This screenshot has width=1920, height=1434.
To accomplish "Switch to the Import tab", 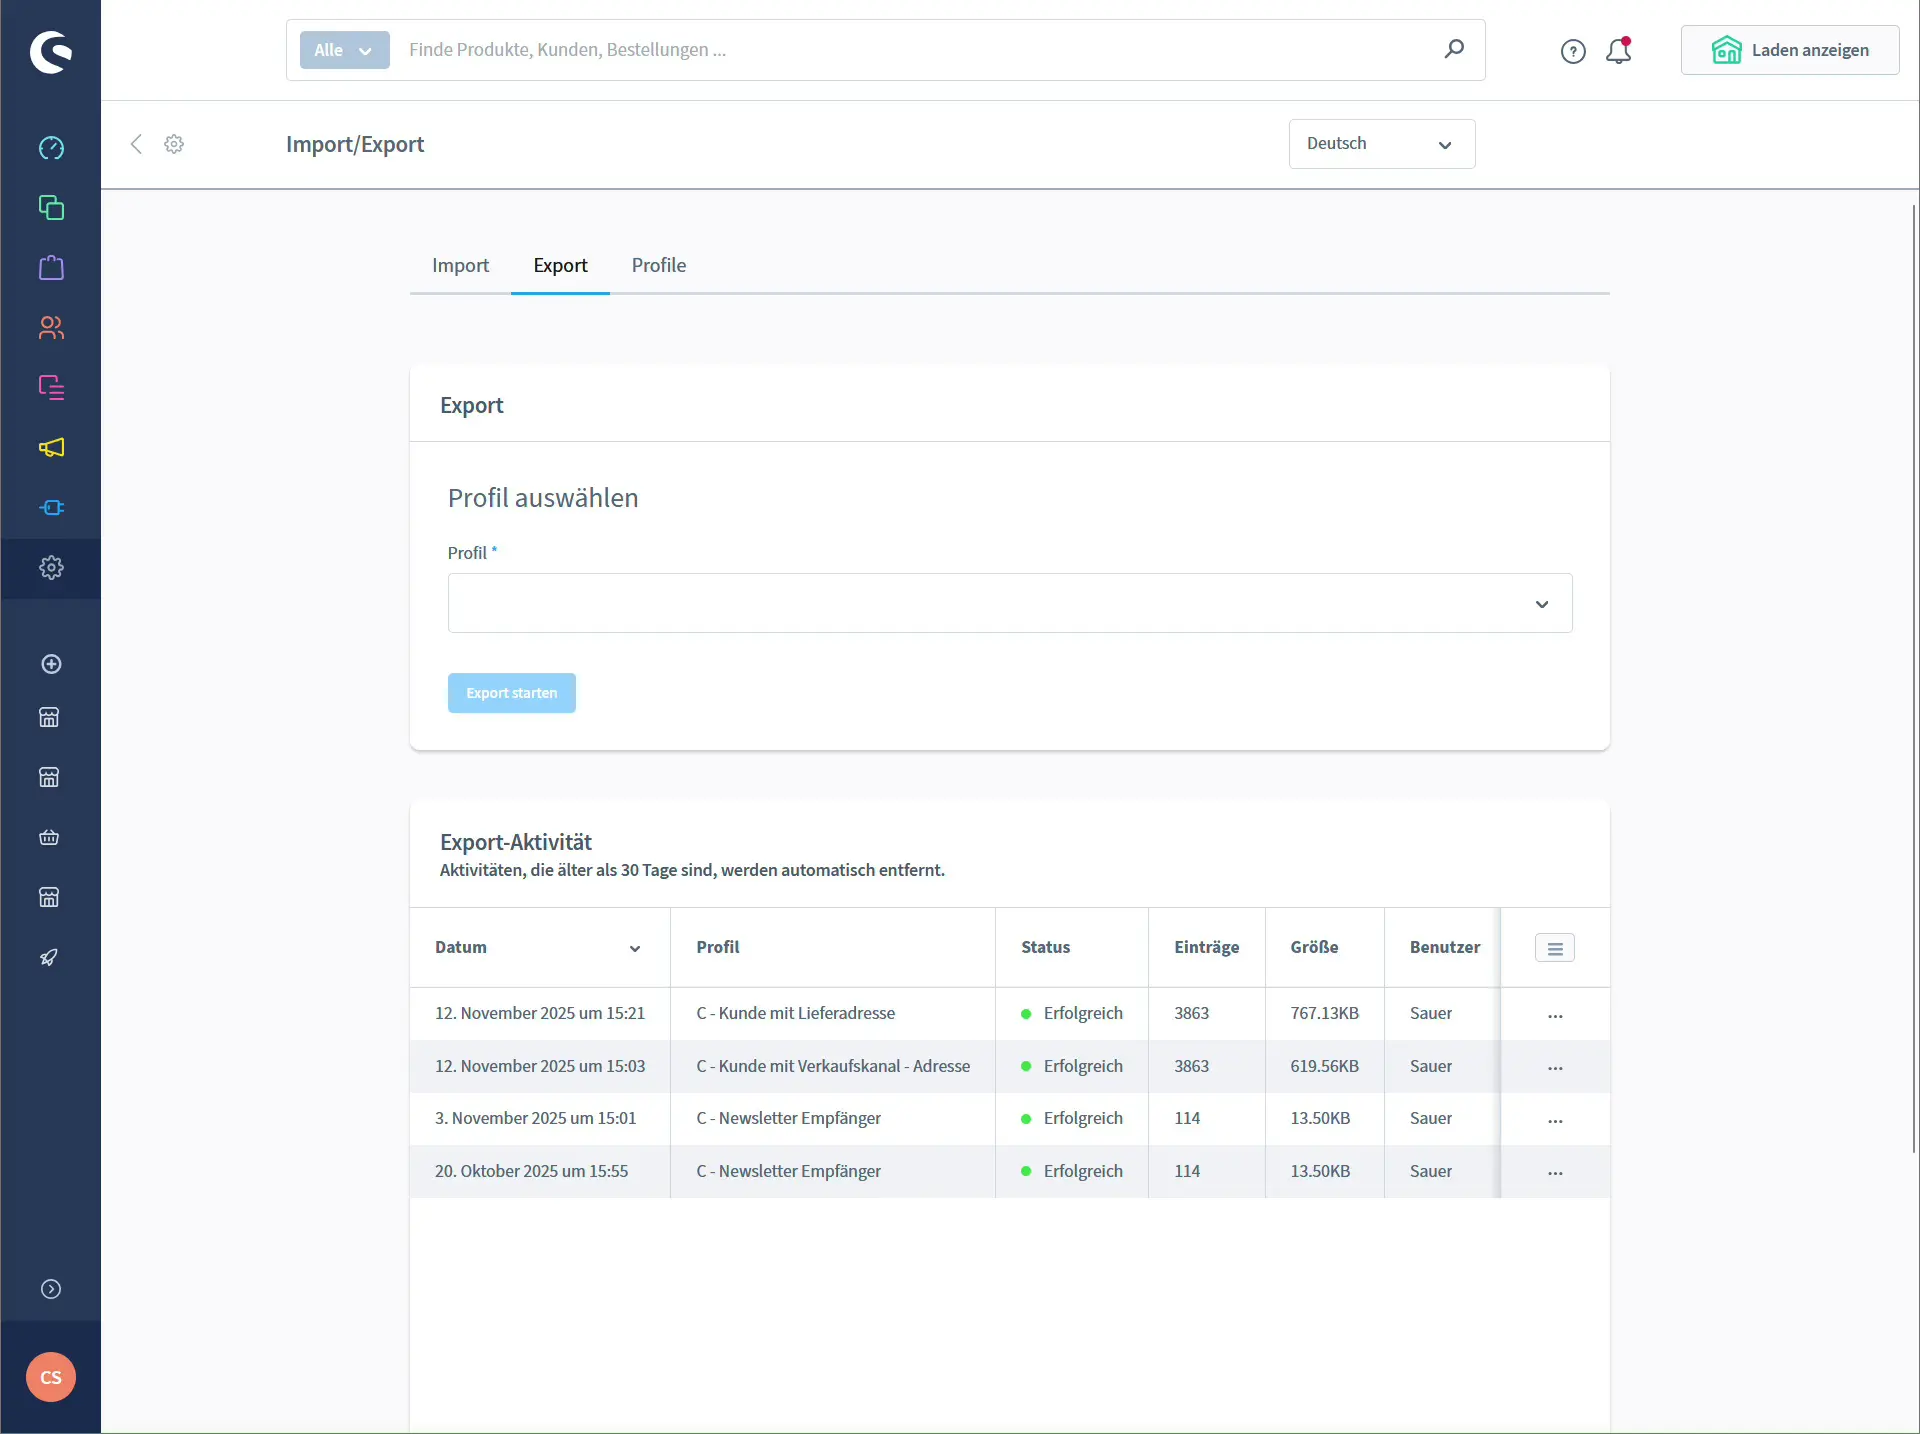I will (x=459, y=265).
